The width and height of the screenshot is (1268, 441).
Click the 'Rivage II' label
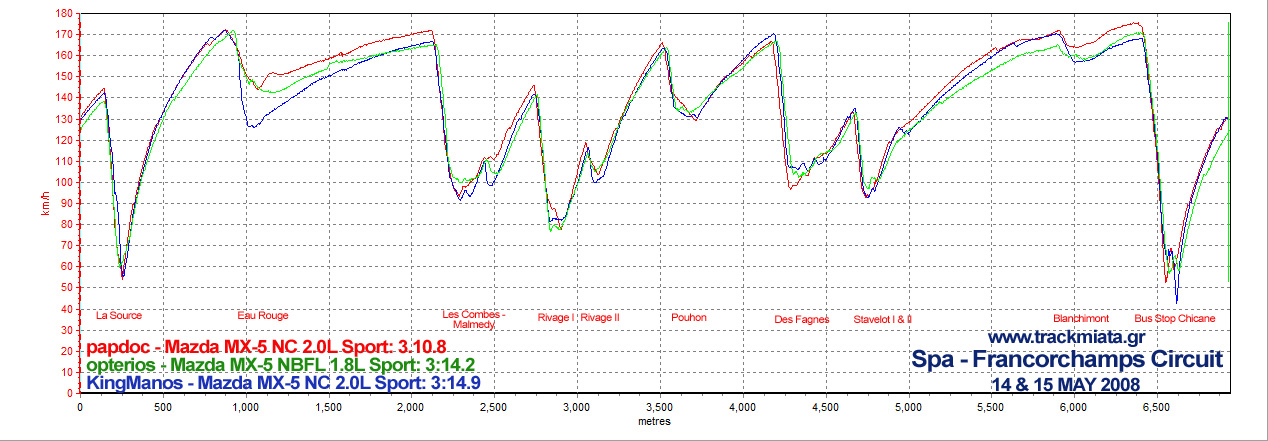[601, 317]
